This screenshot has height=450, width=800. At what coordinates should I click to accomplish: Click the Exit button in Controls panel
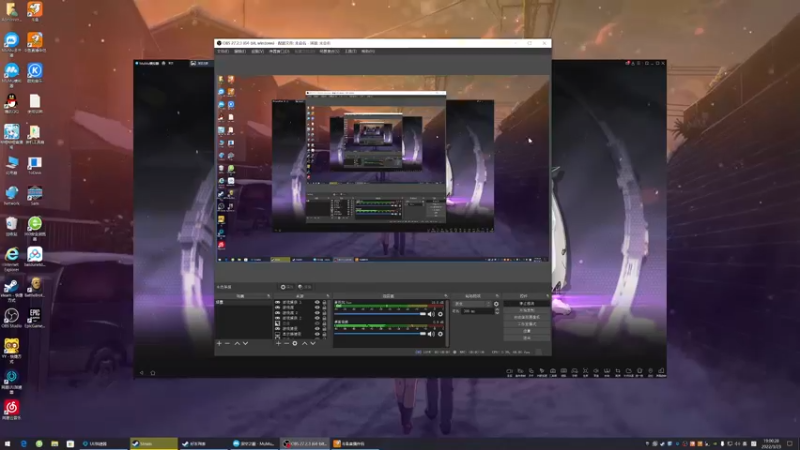coord(527,338)
